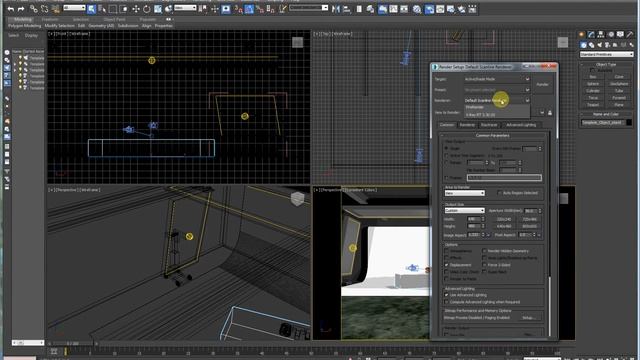Enable Render Hidden Geometry checkbox

point(484,251)
